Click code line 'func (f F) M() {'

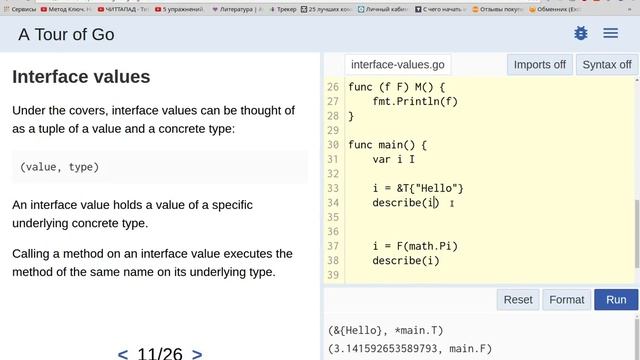396,87
